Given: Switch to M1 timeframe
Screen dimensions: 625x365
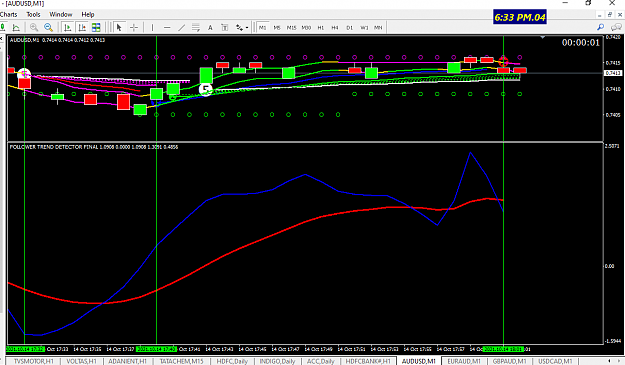Looking at the screenshot, I should tap(262, 27).
